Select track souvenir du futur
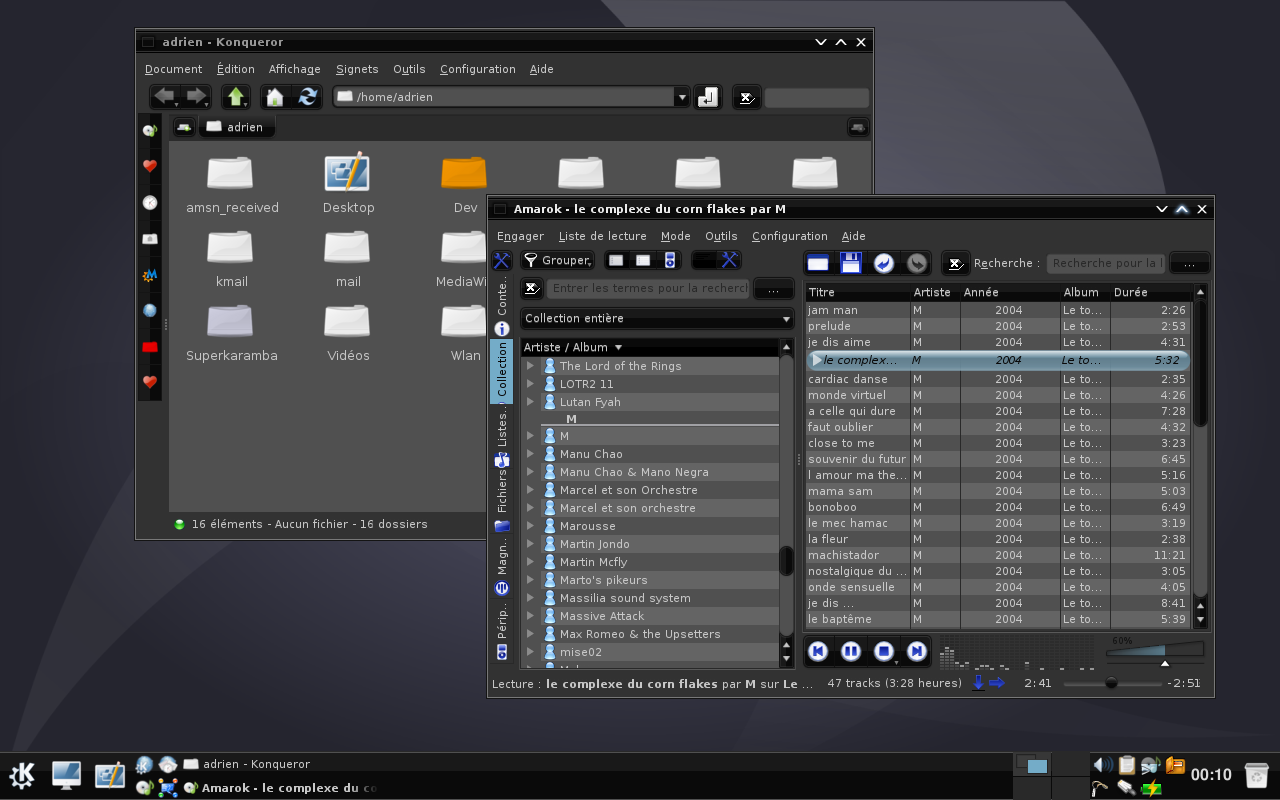This screenshot has height=800, width=1280. pyautogui.click(x=997, y=459)
